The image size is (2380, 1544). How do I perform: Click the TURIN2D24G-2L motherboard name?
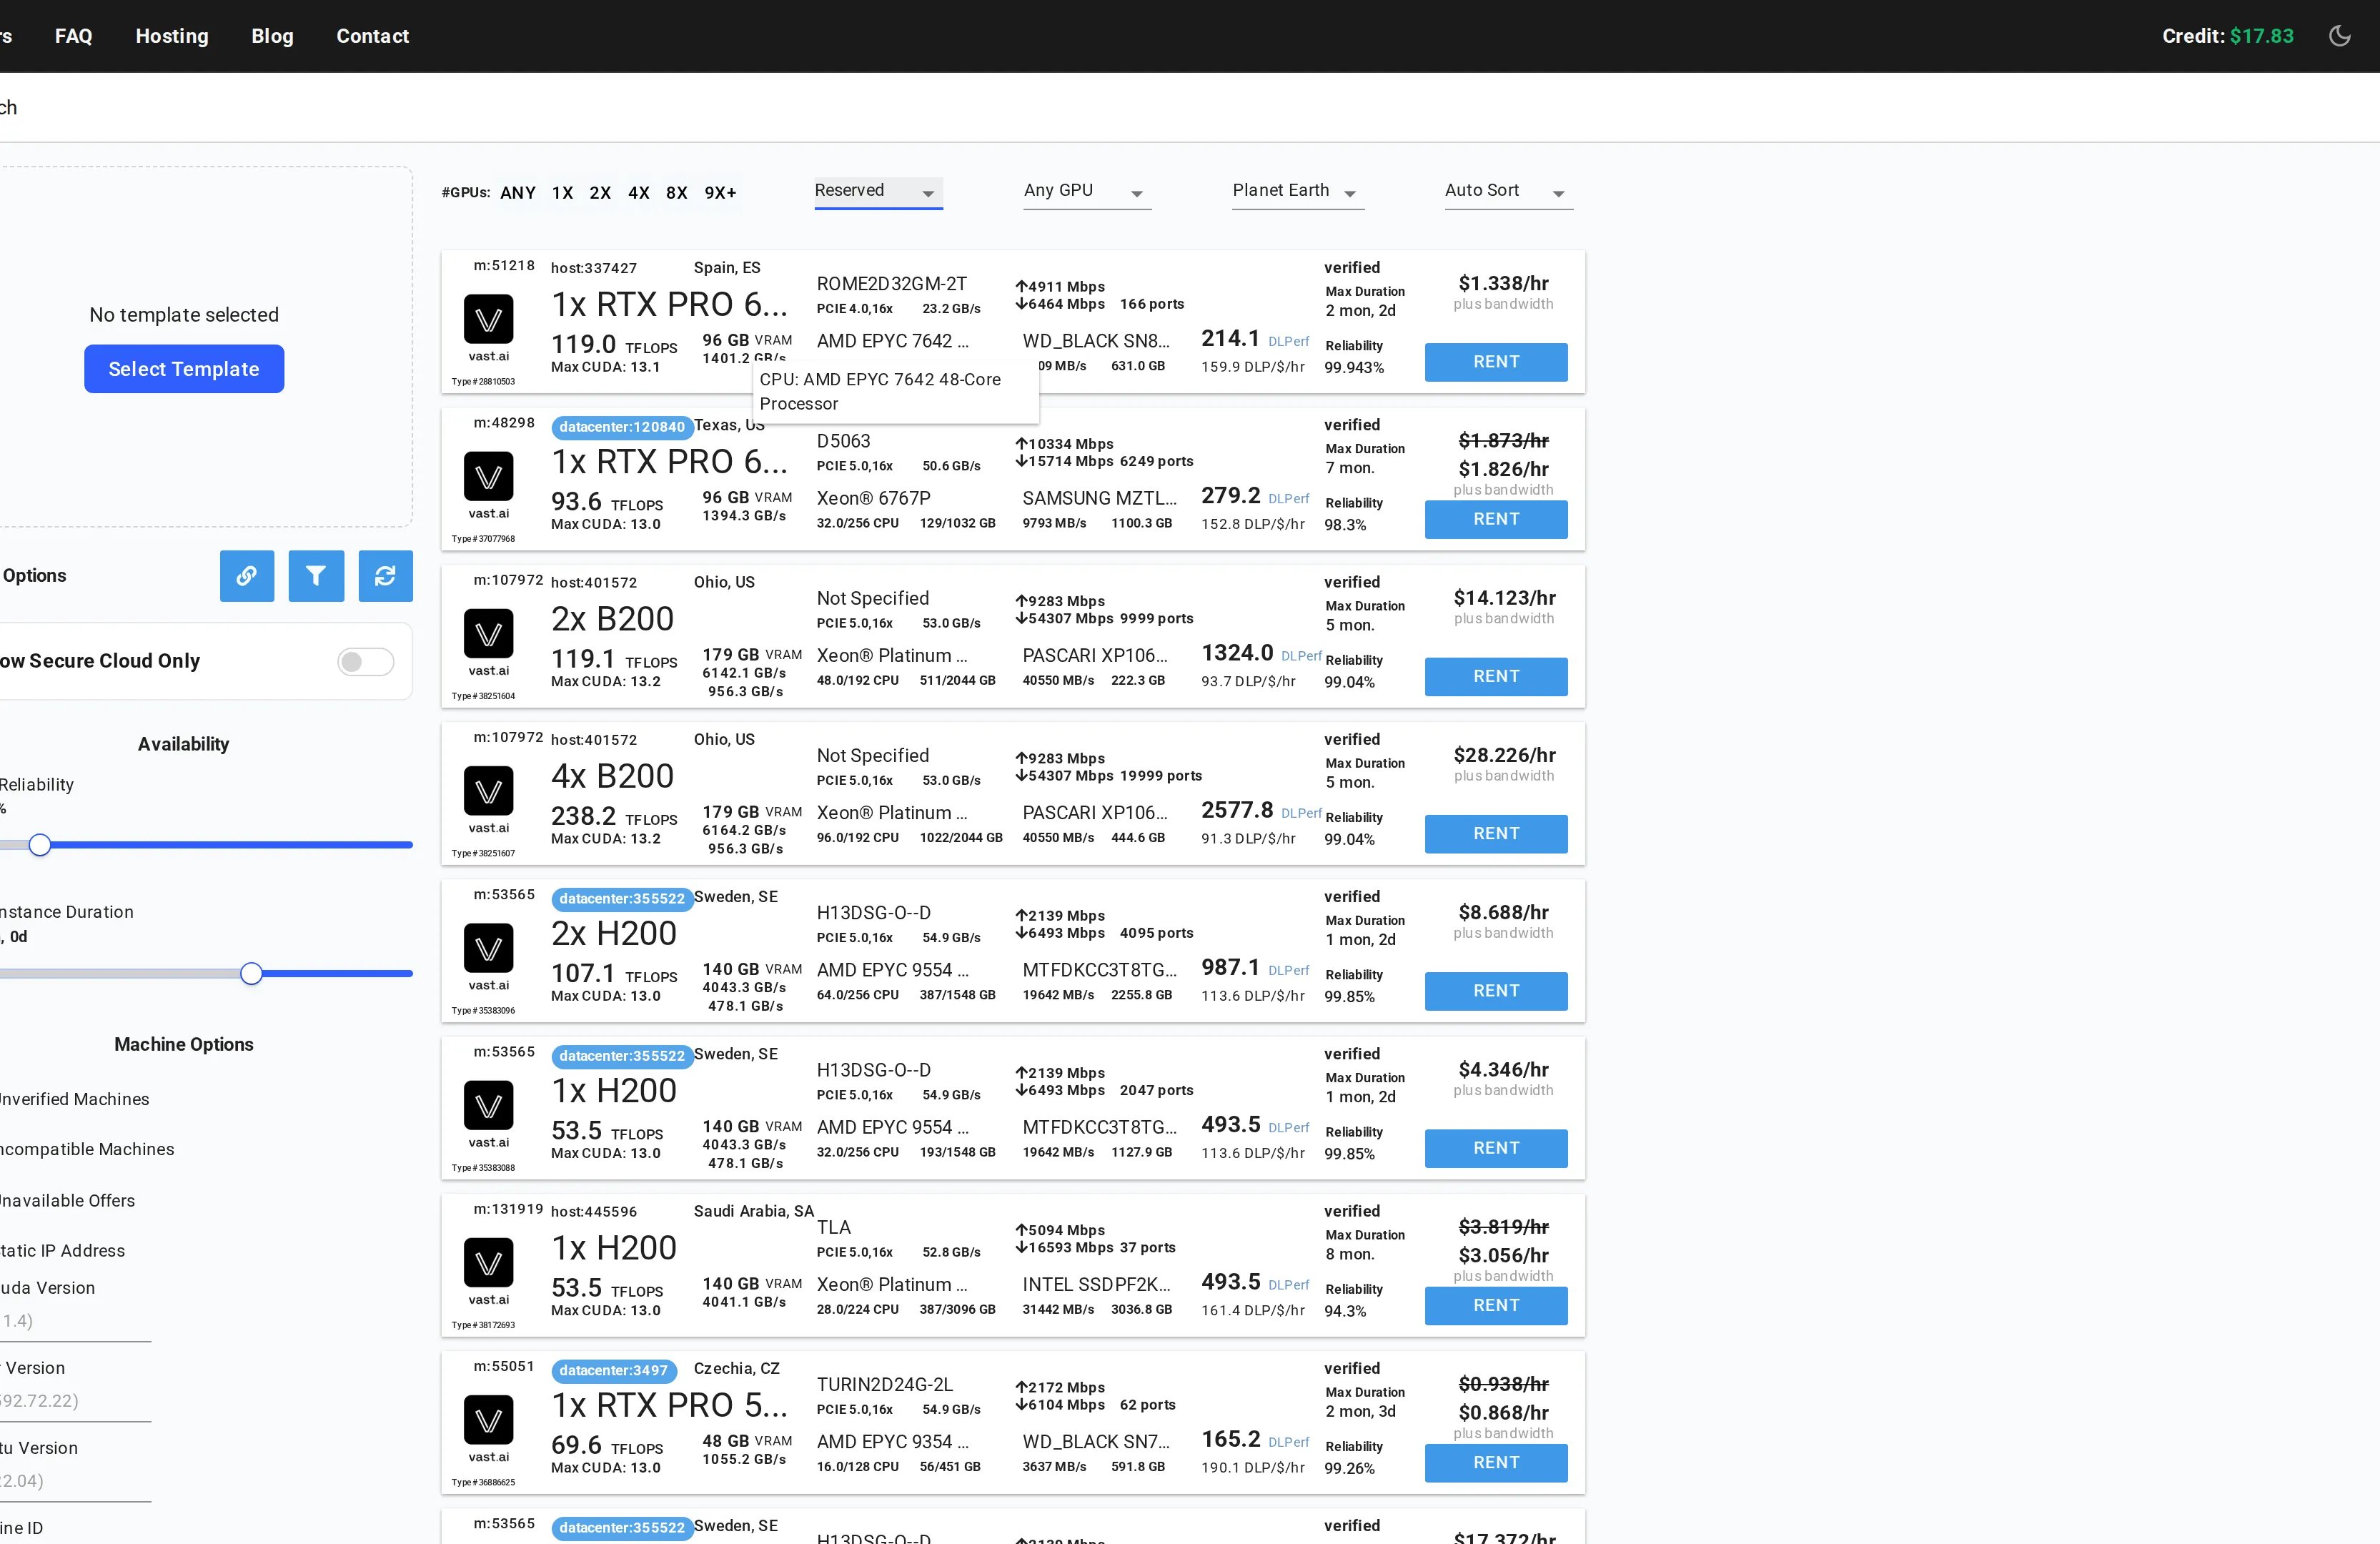(885, 1385)
